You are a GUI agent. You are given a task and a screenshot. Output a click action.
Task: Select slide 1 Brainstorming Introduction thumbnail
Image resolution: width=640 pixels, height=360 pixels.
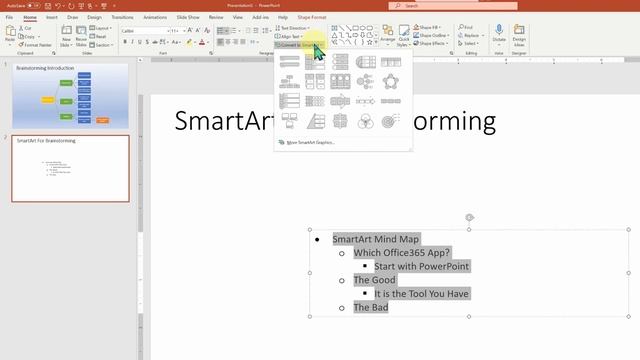coord(70,96)
